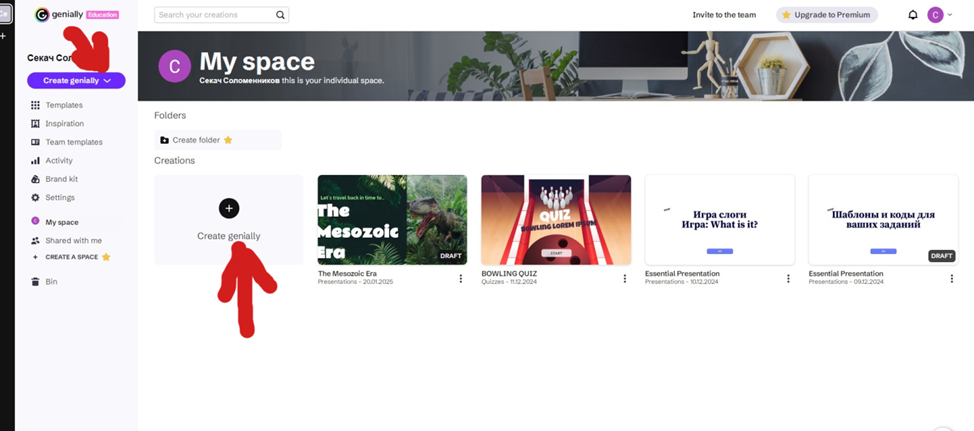Click the BOWLING QUIZ title text

[x=509, y=273]
